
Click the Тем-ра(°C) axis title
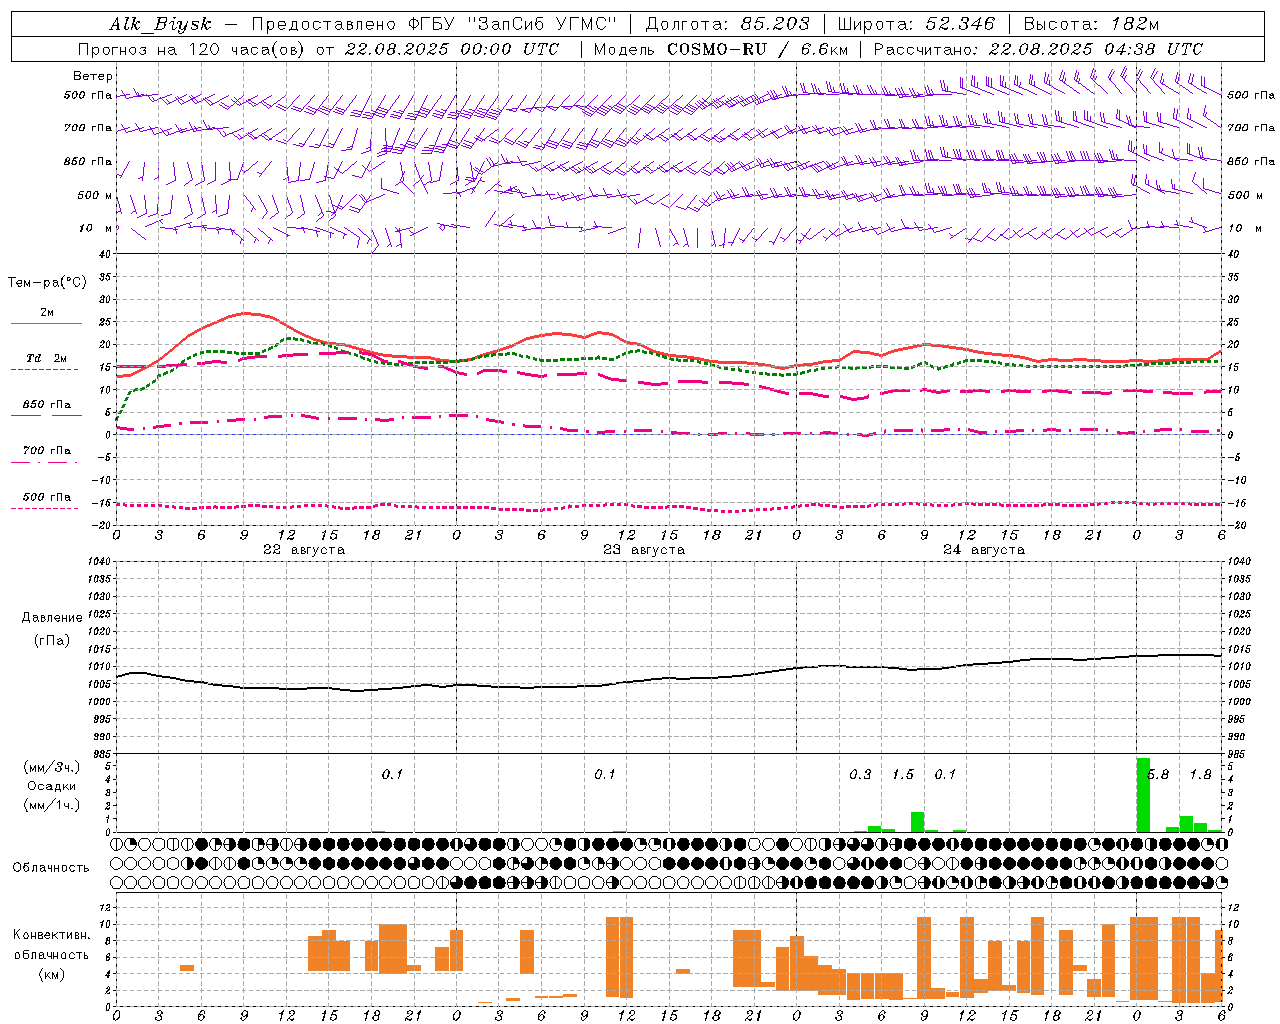[x=47, y=283]
